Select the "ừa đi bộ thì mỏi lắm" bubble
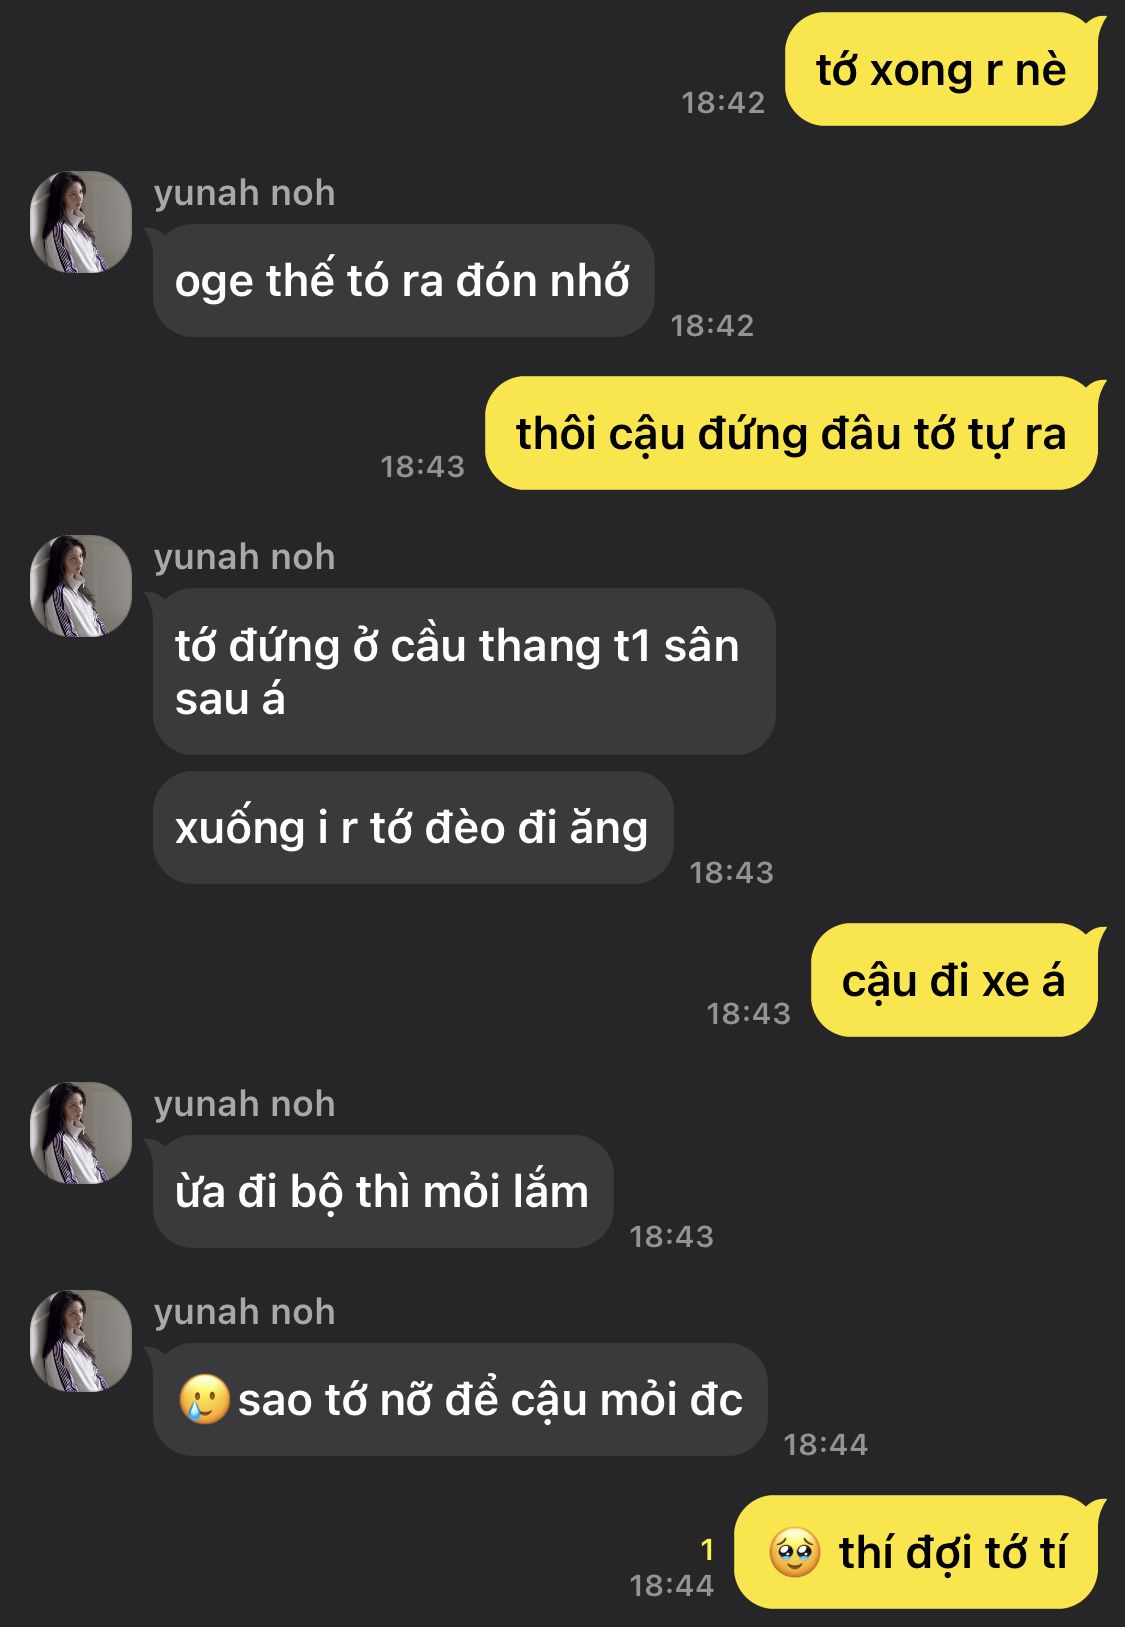This screenshot has height=1627, width=1125. pyautogui.click(x=383, y=1191)
